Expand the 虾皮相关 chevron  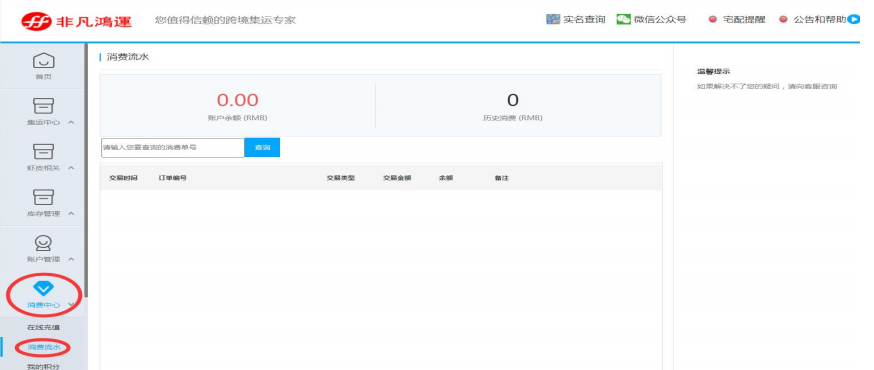point(71,168)
